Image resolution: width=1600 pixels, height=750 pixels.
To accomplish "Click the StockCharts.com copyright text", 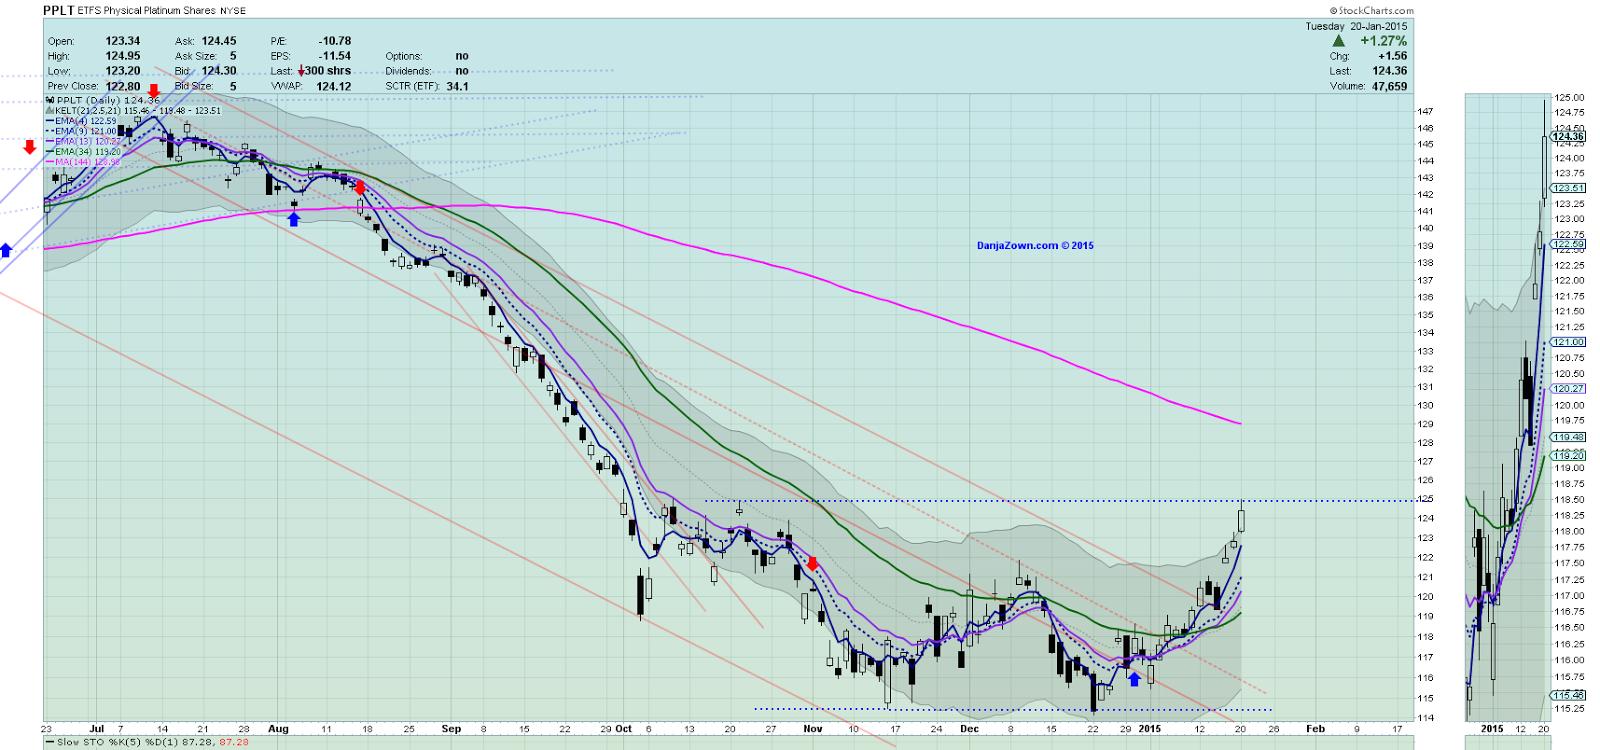I will pyautogui.click(x=1371, y=11).
